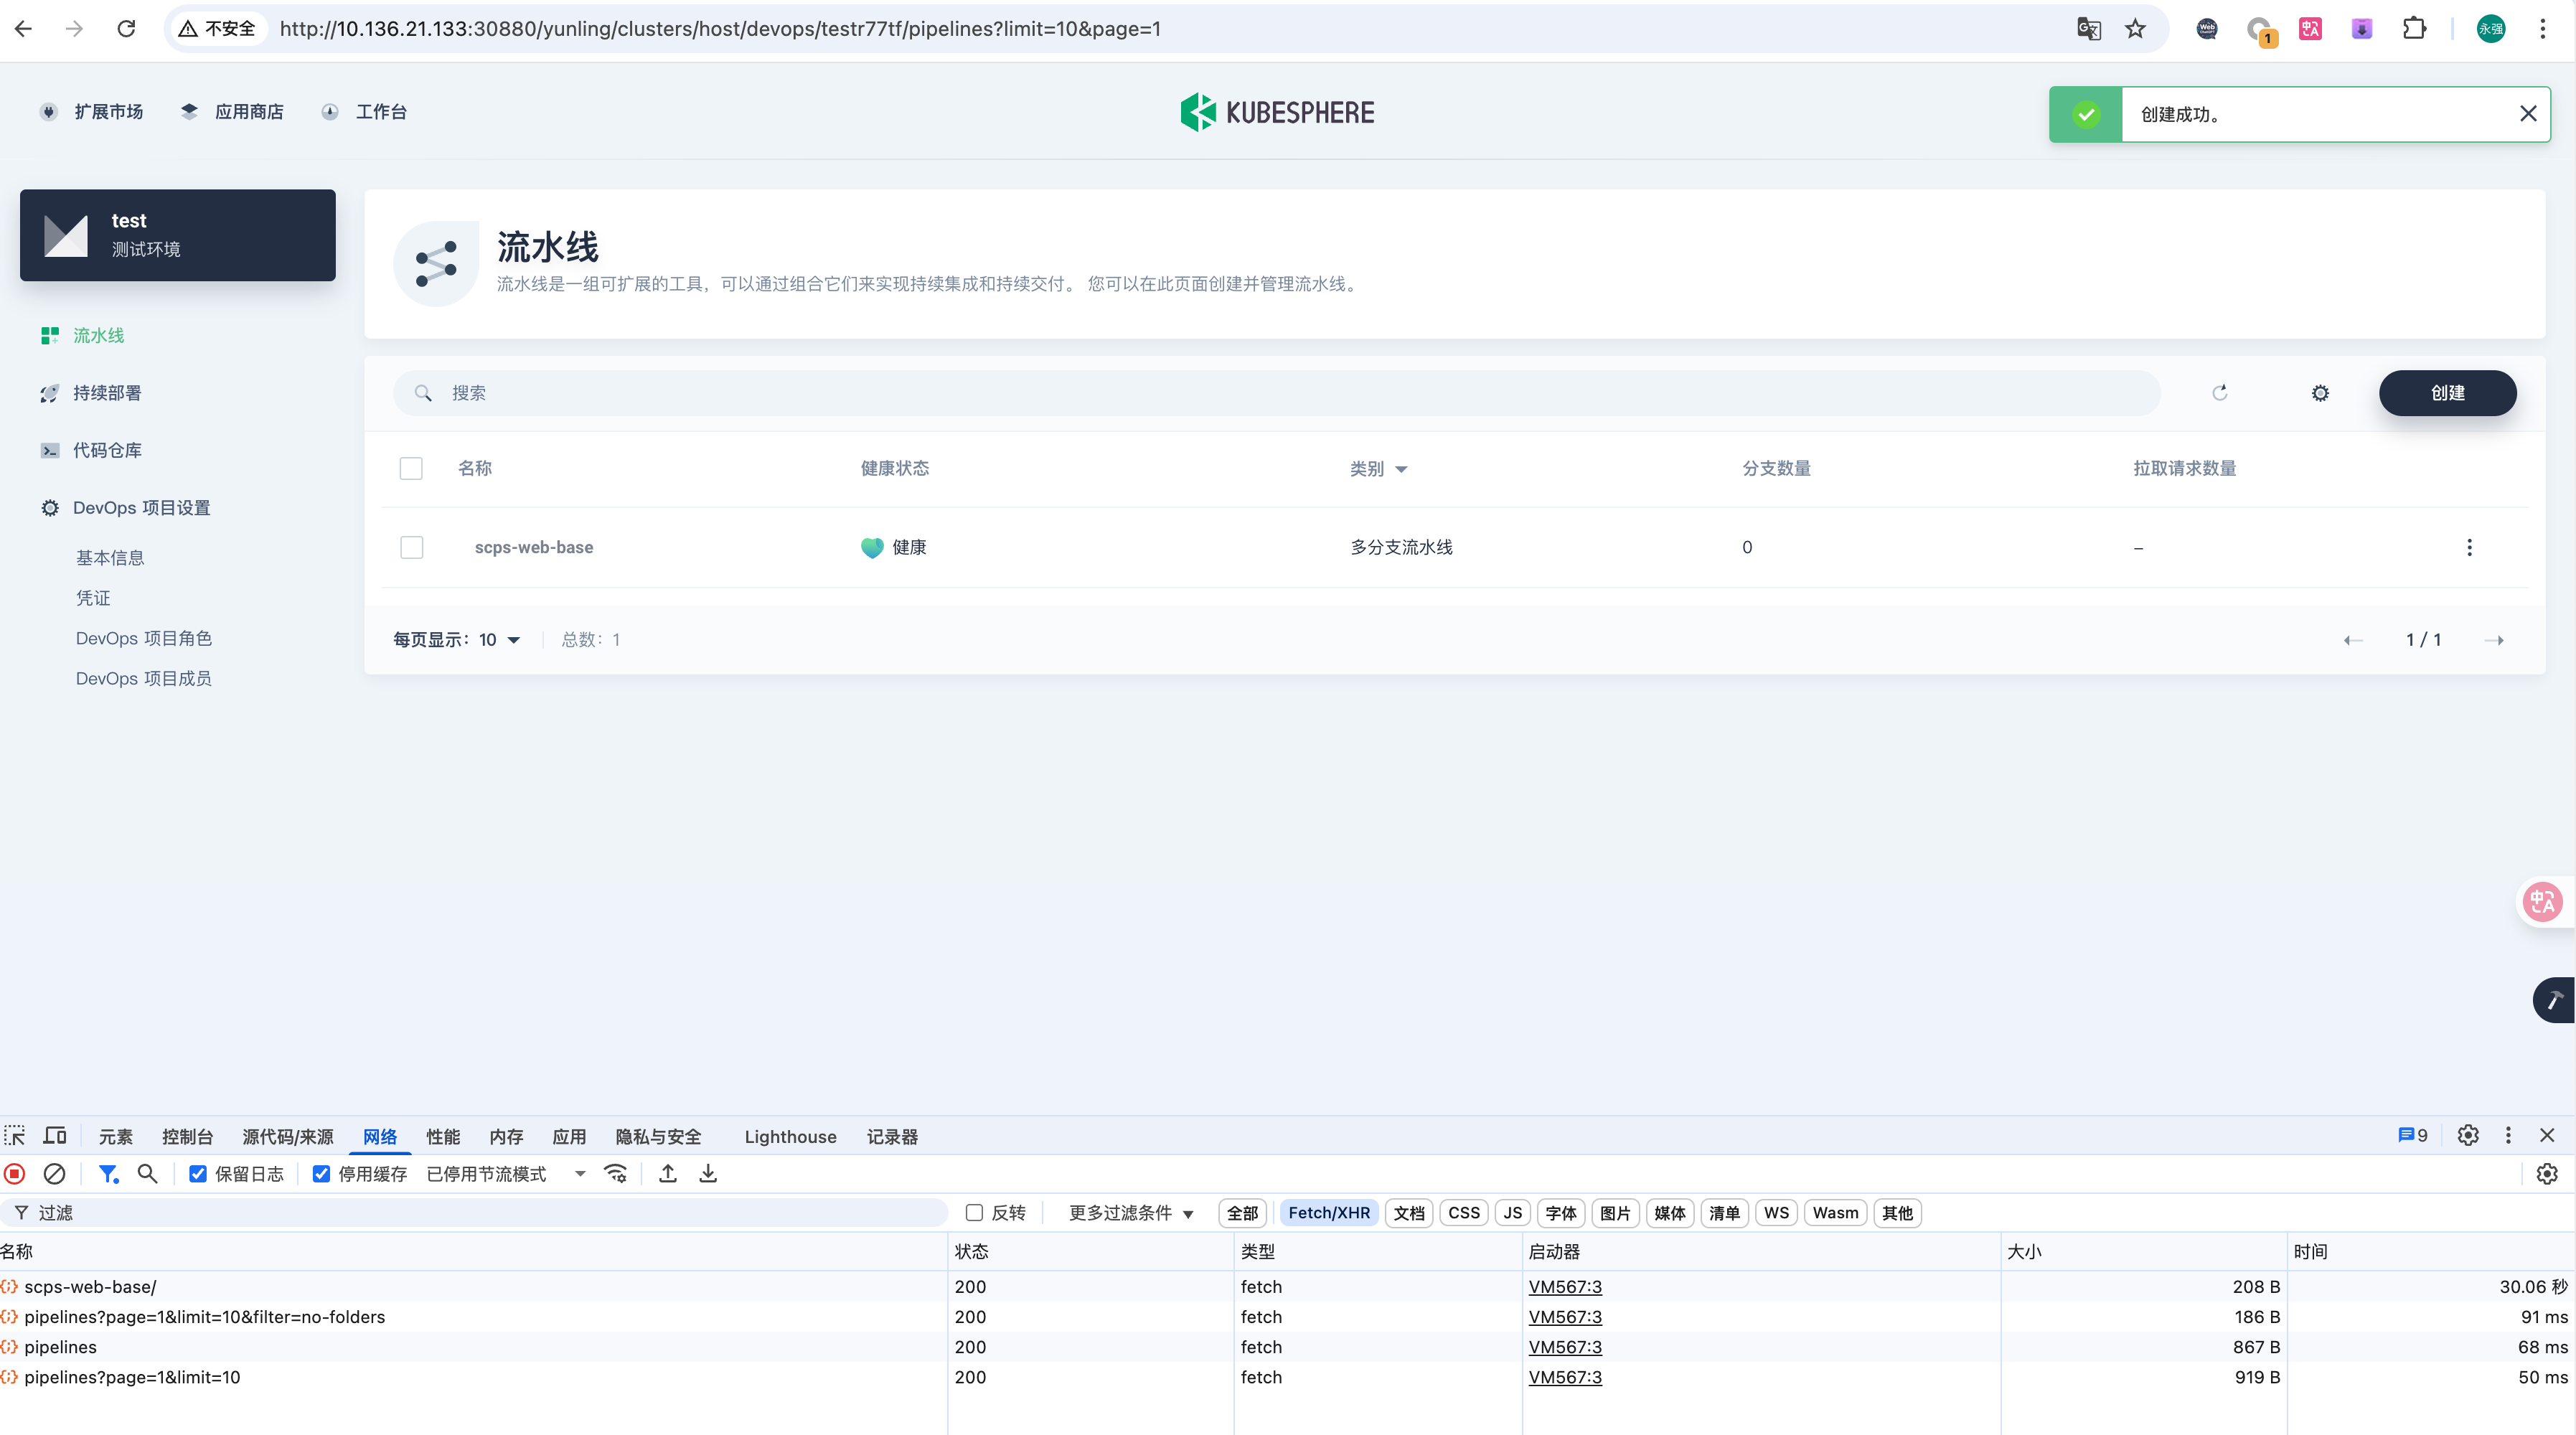Image resolution: width=2576 pixels, height=1435 pixels.
Task: Open 扩展市场 in top navigation
Action: click(92, 112)
